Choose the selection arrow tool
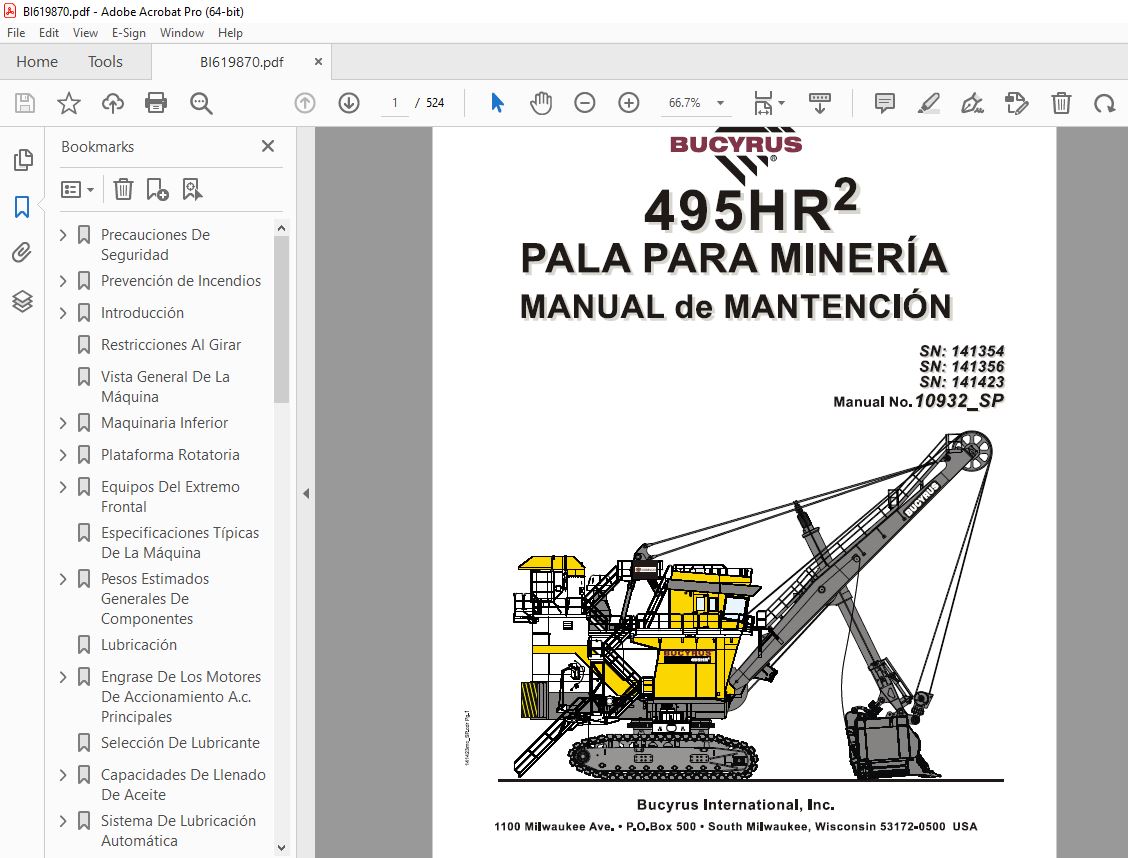The height and width of the screenshot is (858, 1128). coord(497,104)
